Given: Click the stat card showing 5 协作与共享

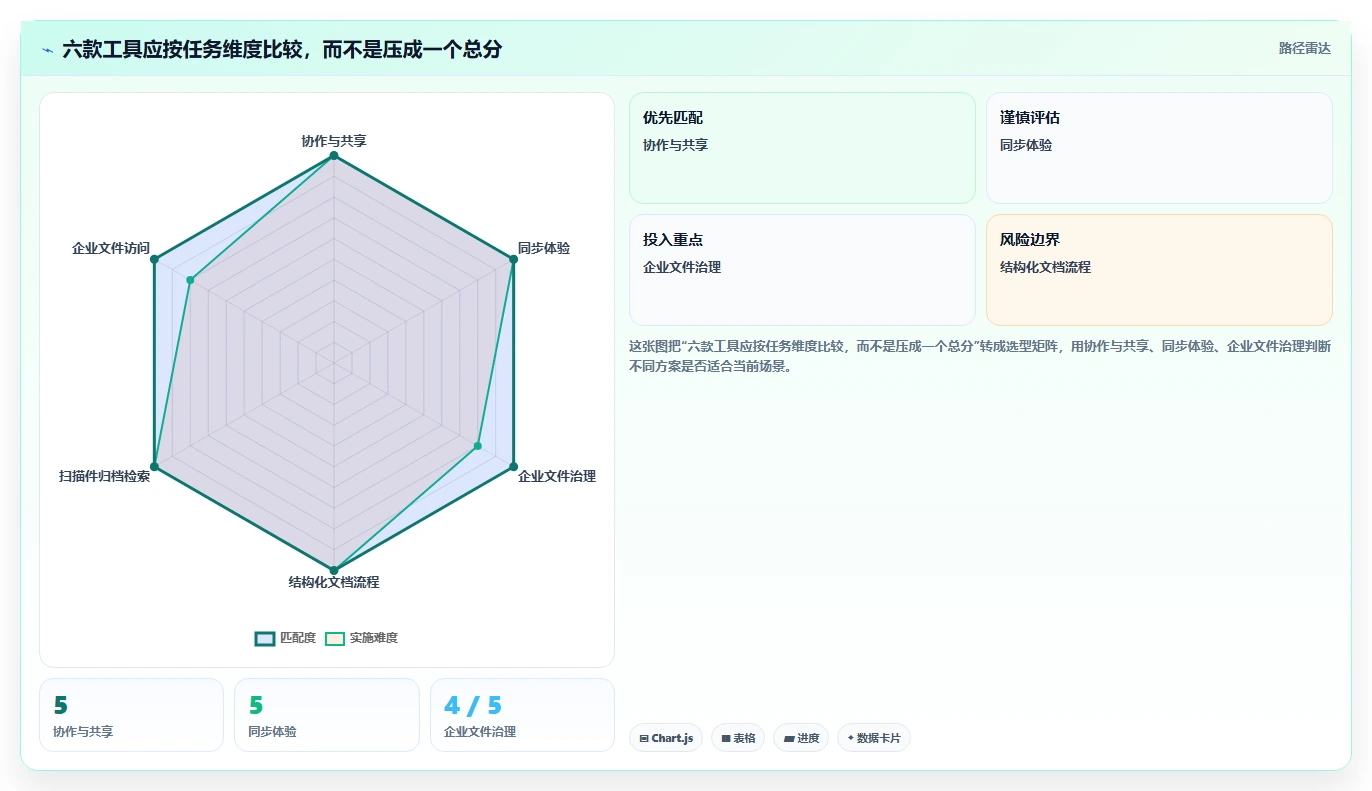Looking at the screenshot, I should click(131, 715).
